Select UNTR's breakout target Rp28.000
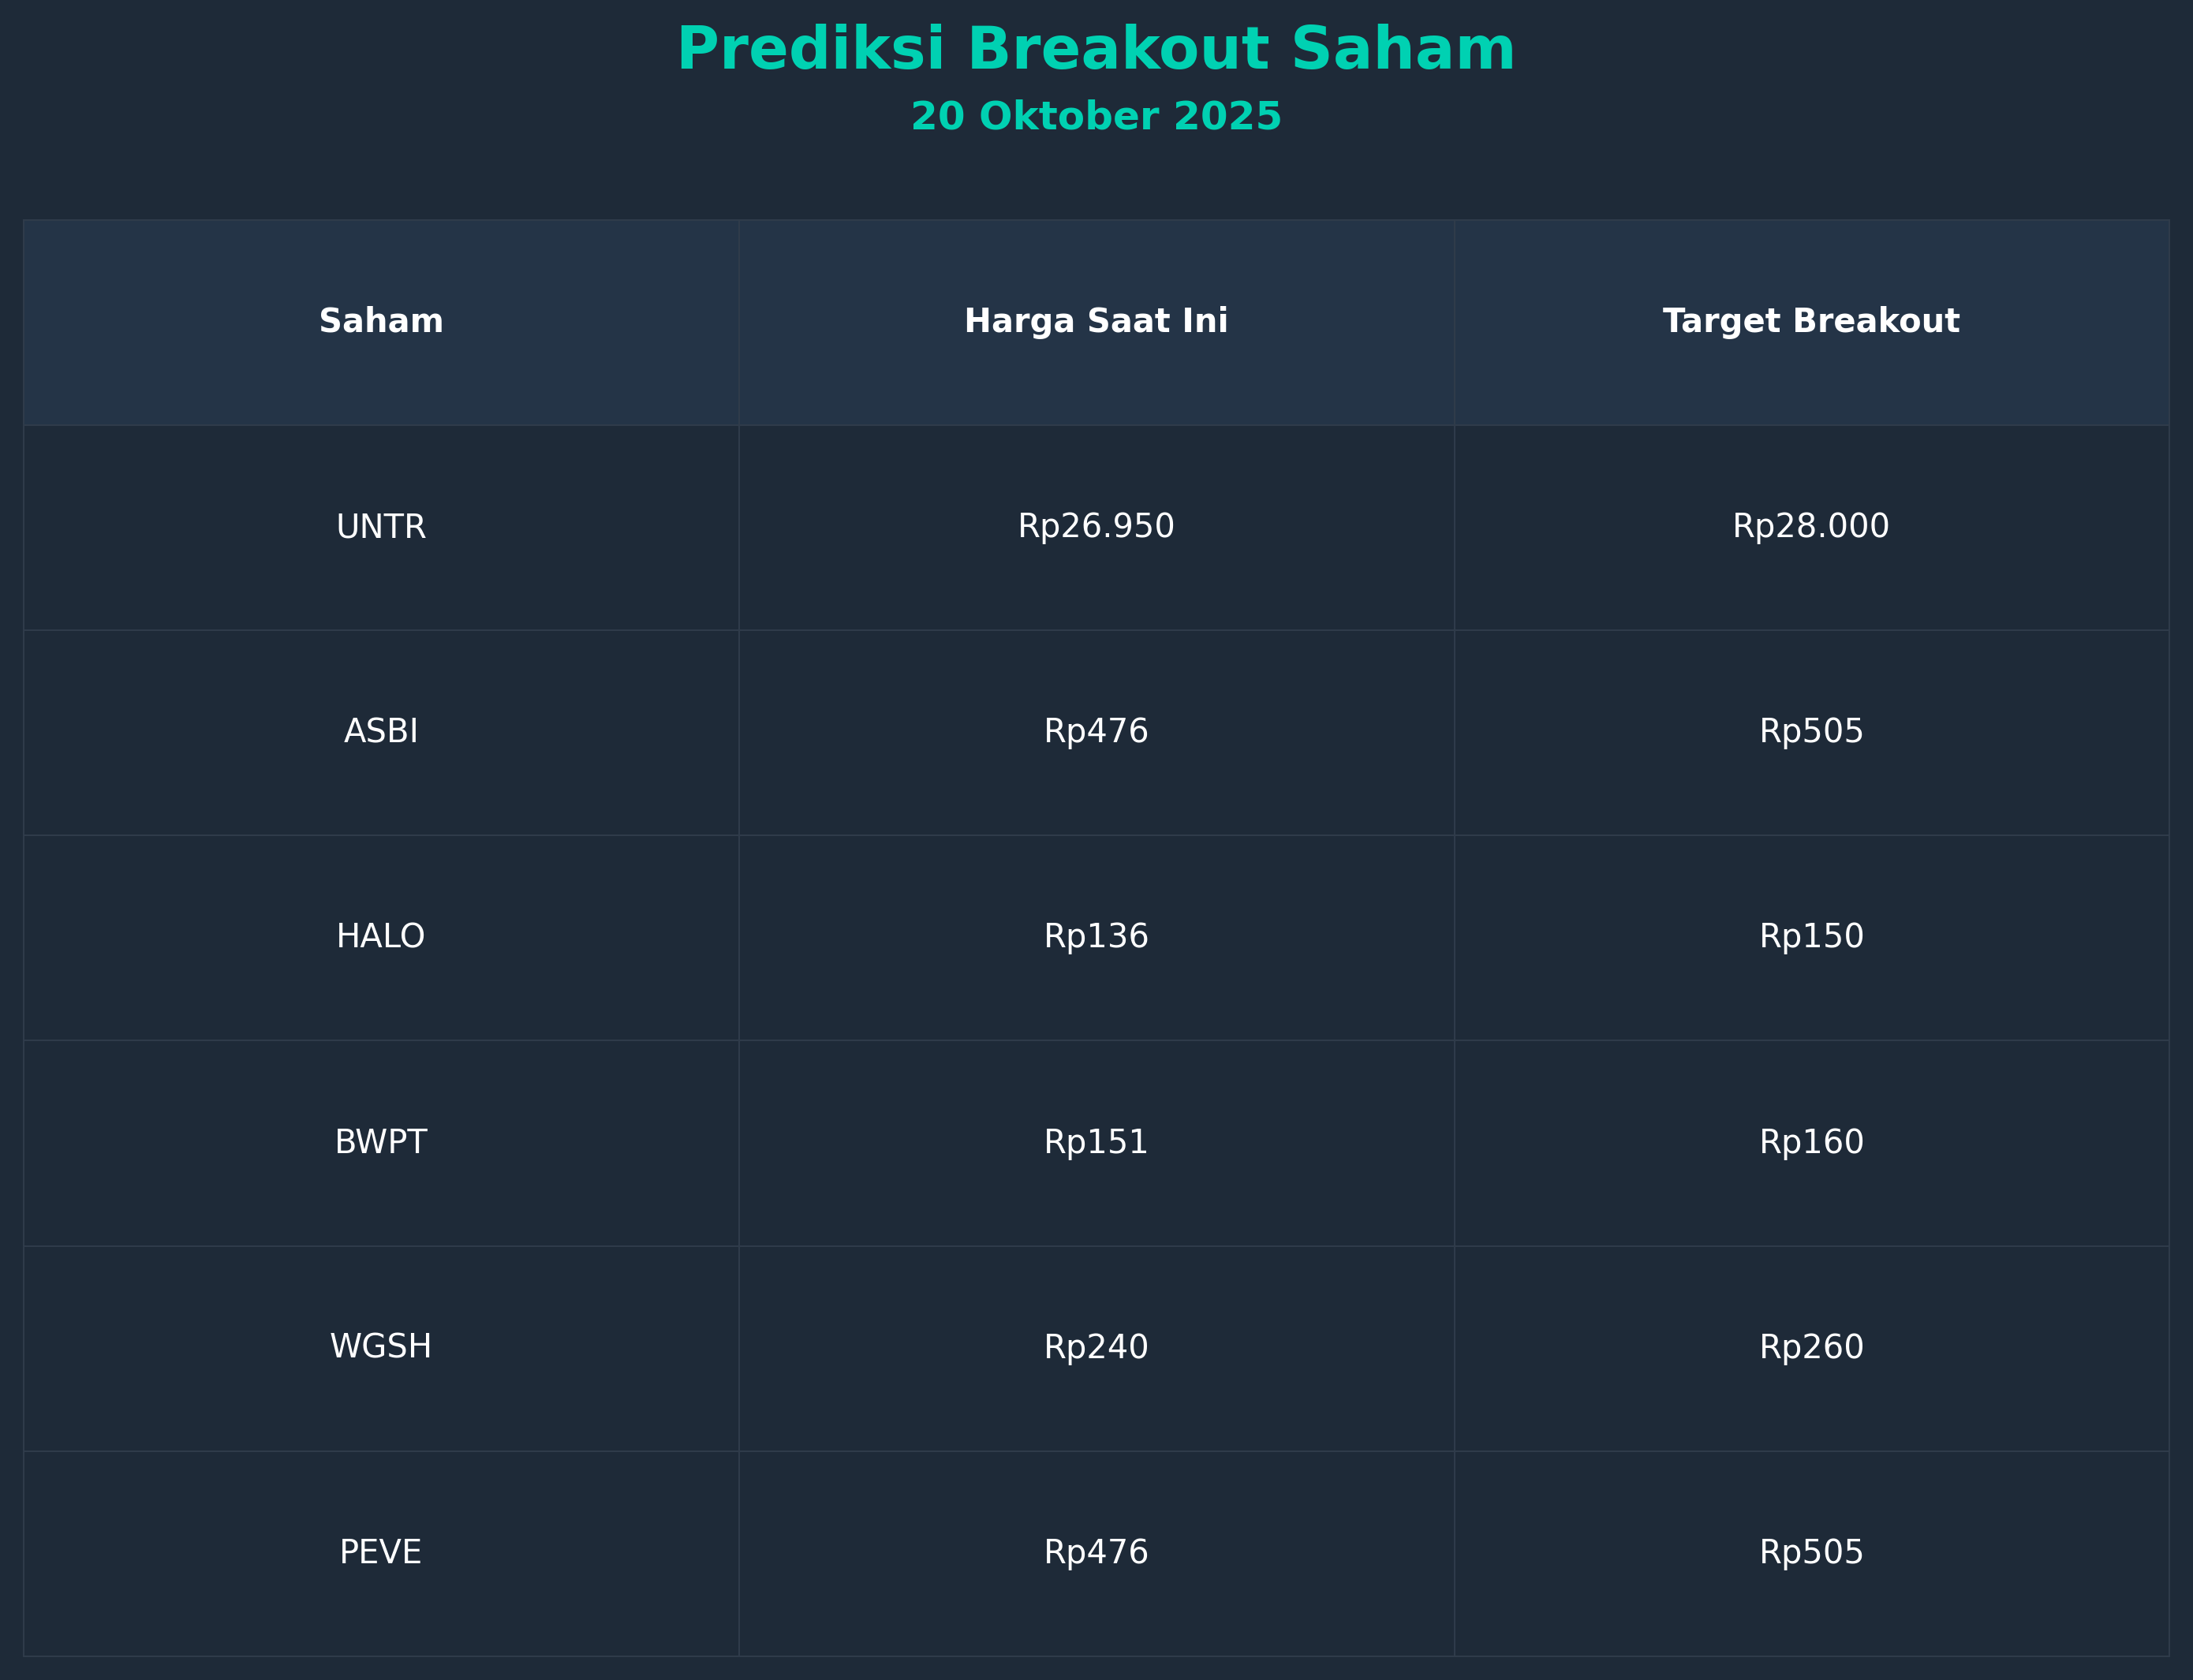The height and width of the screenshot is (1680, 2193). [1811, 527]
